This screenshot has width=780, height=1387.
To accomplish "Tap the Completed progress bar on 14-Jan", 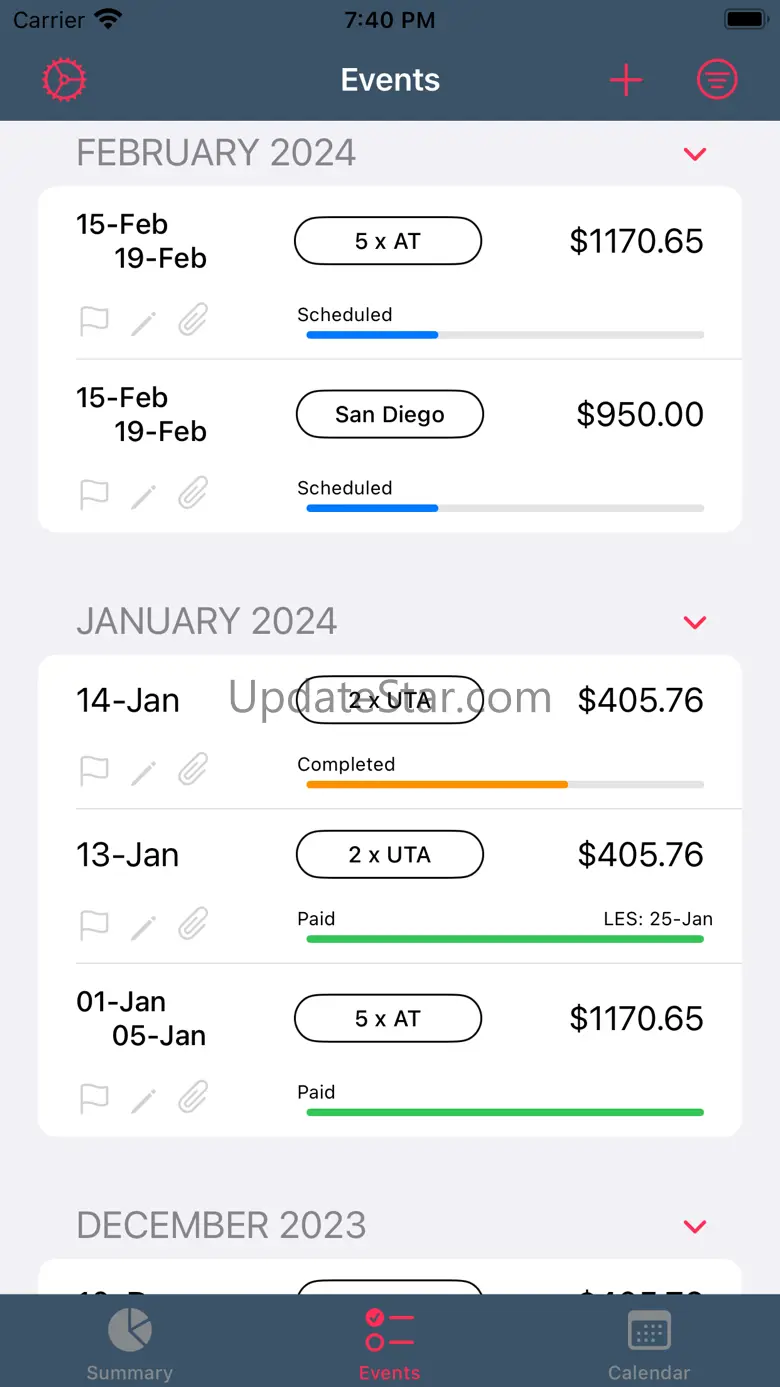I will point(505,785).
